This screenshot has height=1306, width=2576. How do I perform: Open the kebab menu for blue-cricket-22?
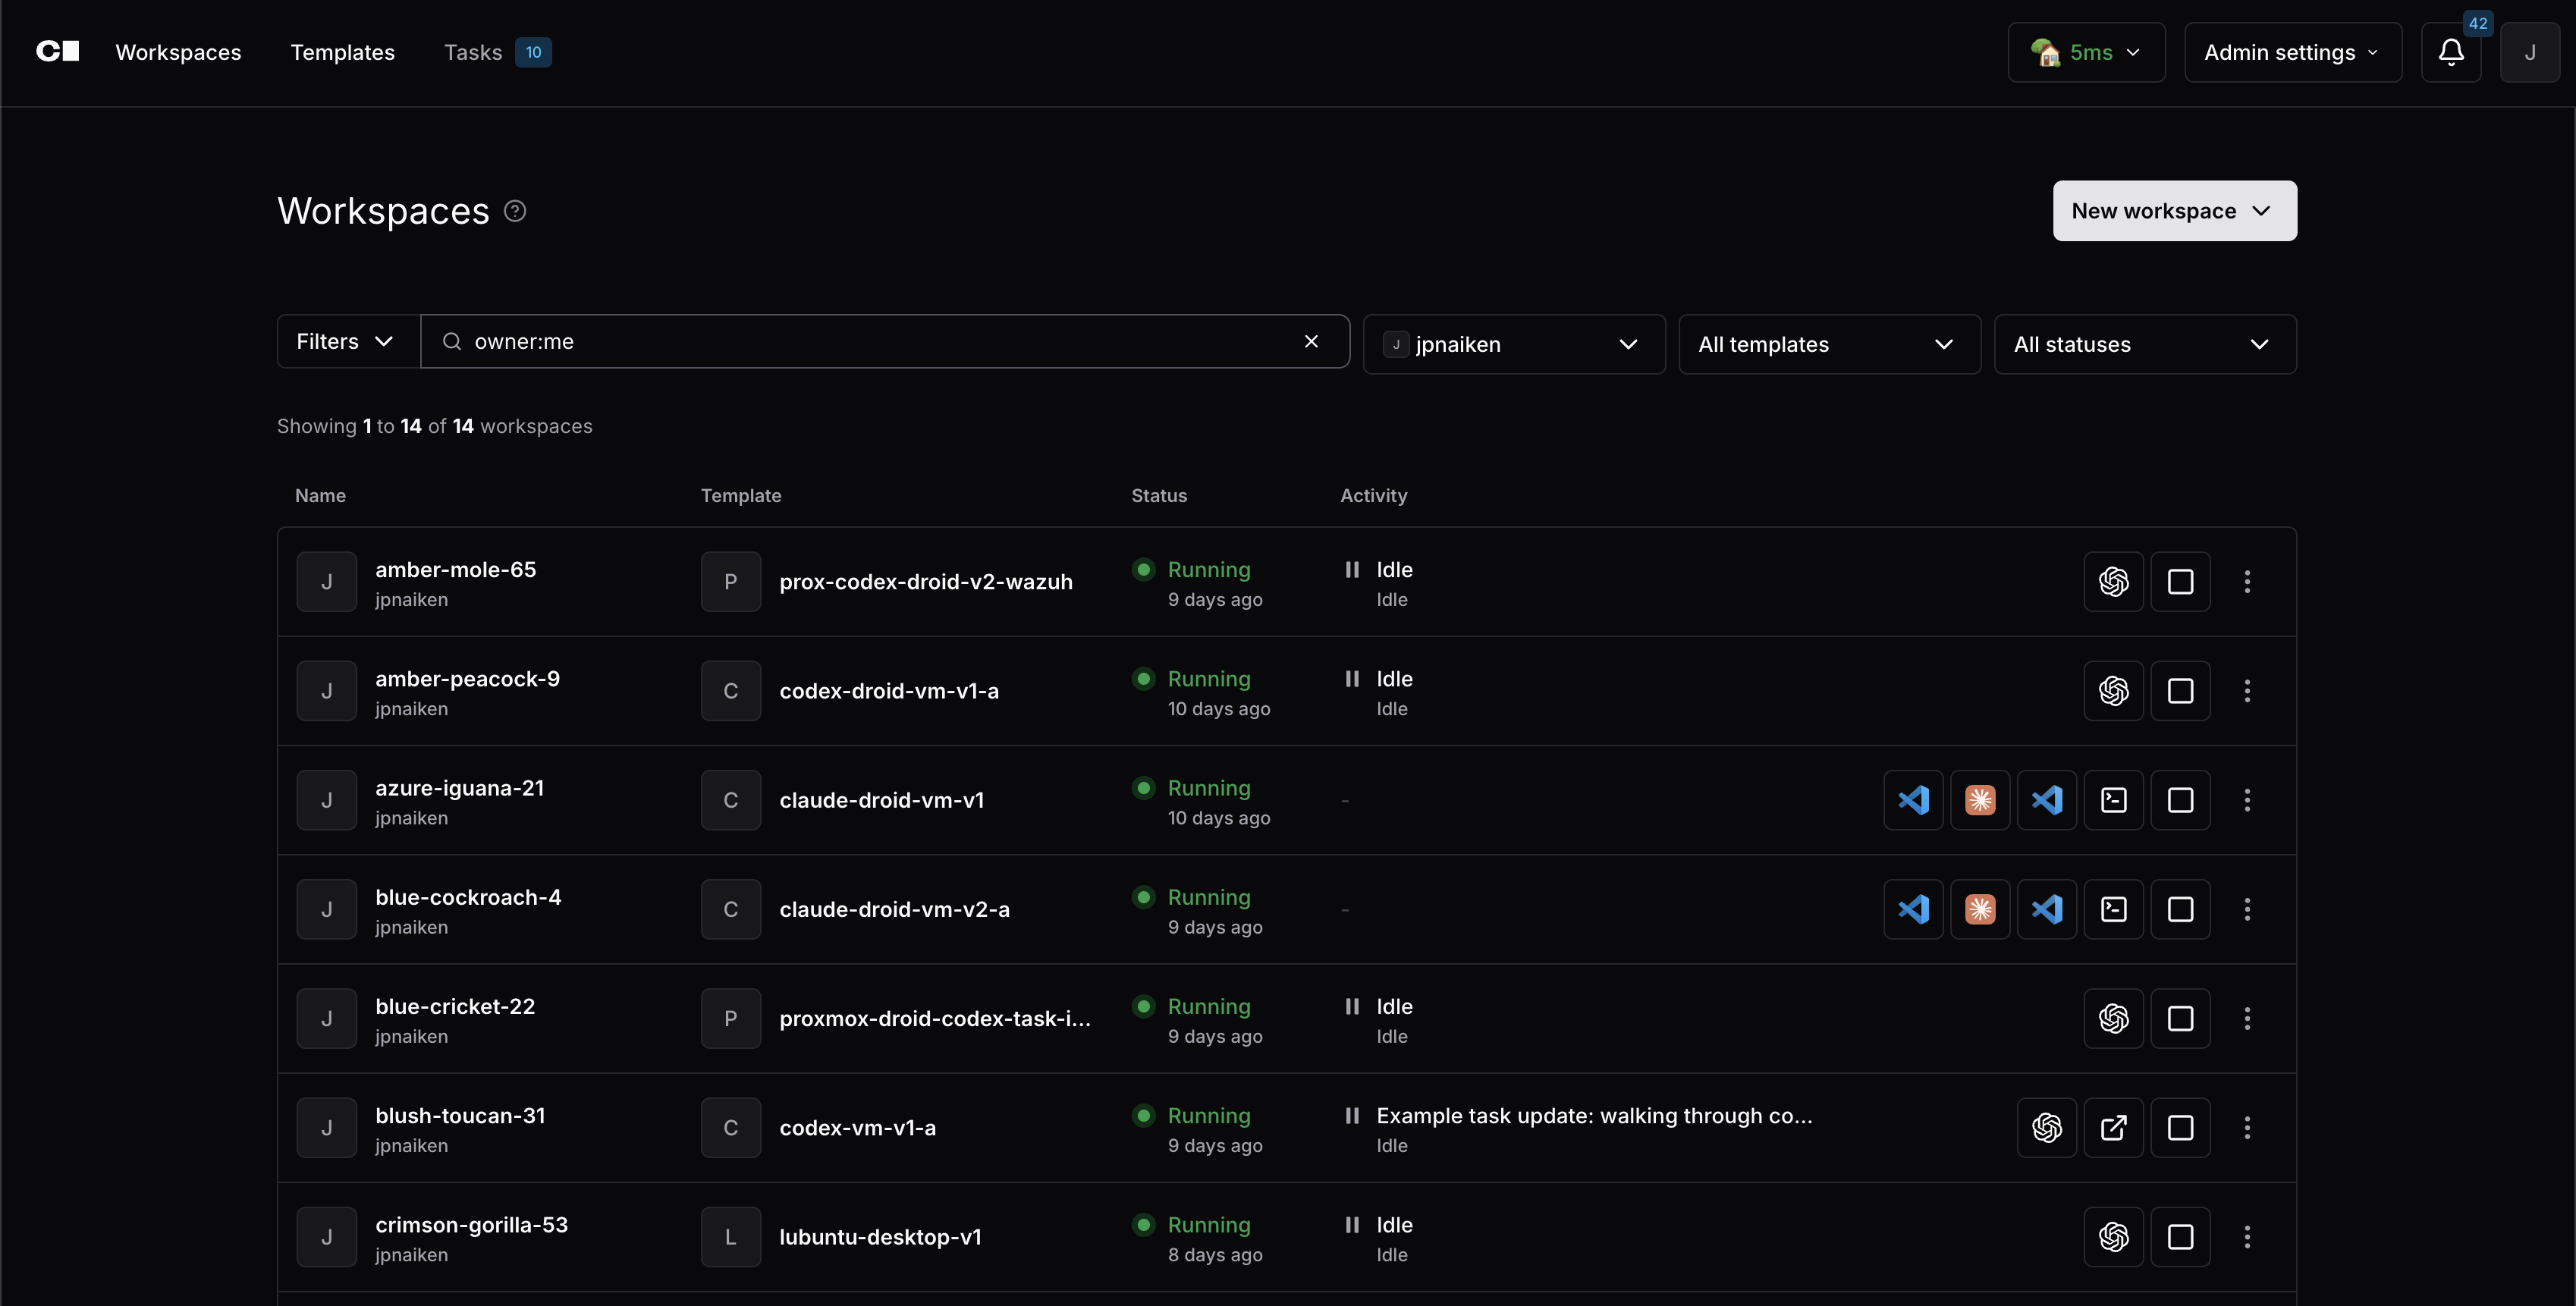2246,1018
